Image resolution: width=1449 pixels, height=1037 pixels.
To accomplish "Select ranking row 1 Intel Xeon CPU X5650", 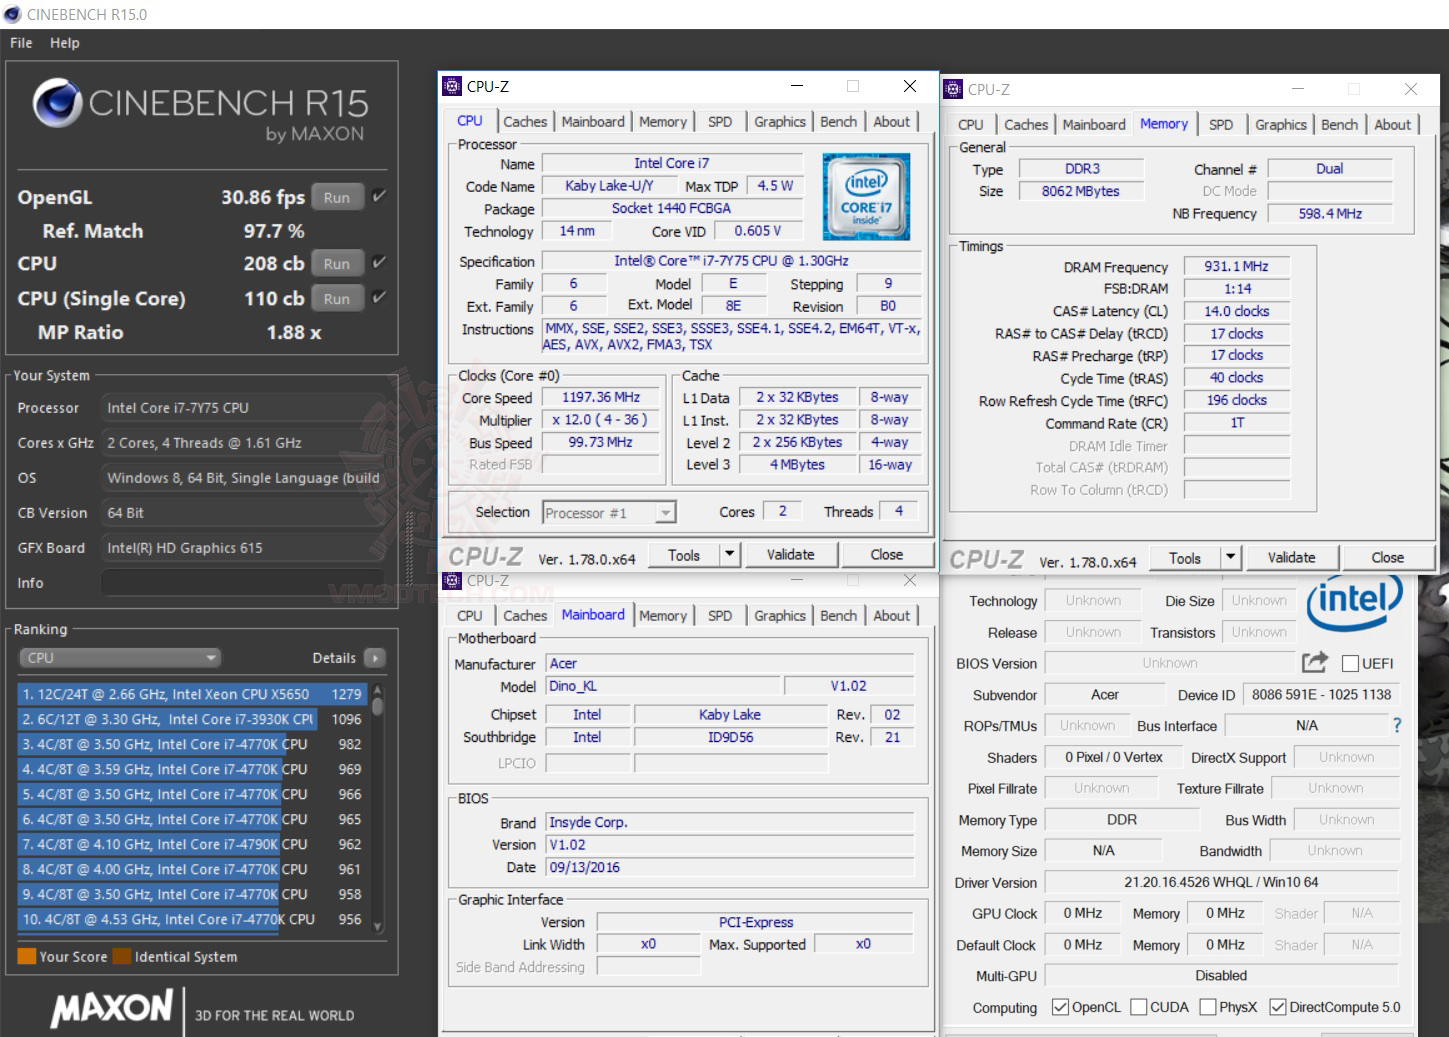I will (192, 694).
